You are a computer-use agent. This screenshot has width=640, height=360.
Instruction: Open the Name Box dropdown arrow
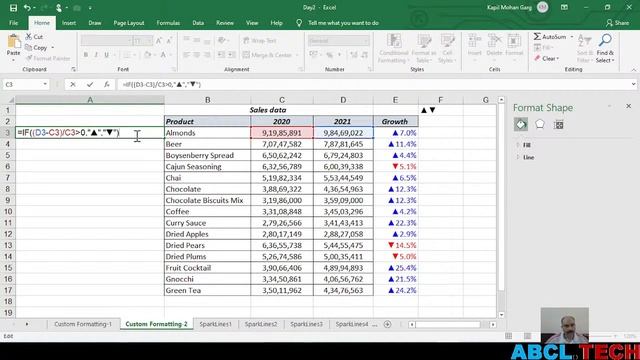[45, 84]
